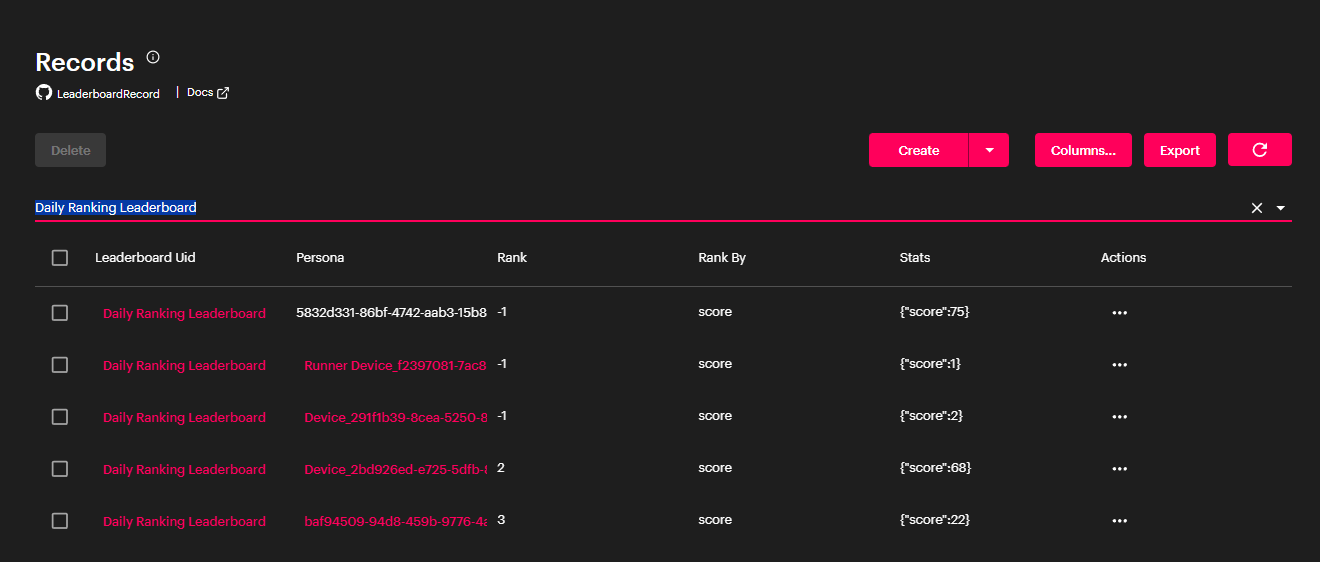Check the baf94509 persona row

coord(60,521)
